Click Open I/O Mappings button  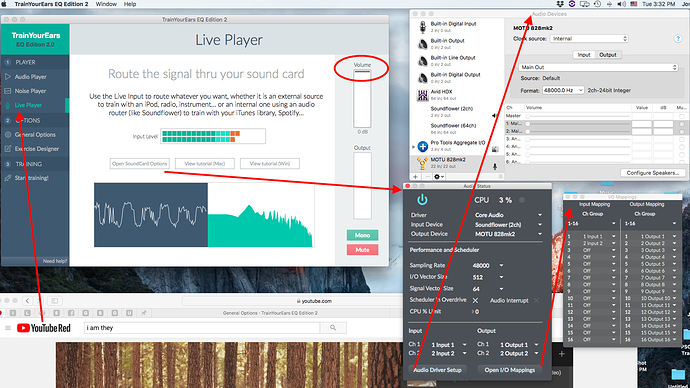[x=510, y=370]
